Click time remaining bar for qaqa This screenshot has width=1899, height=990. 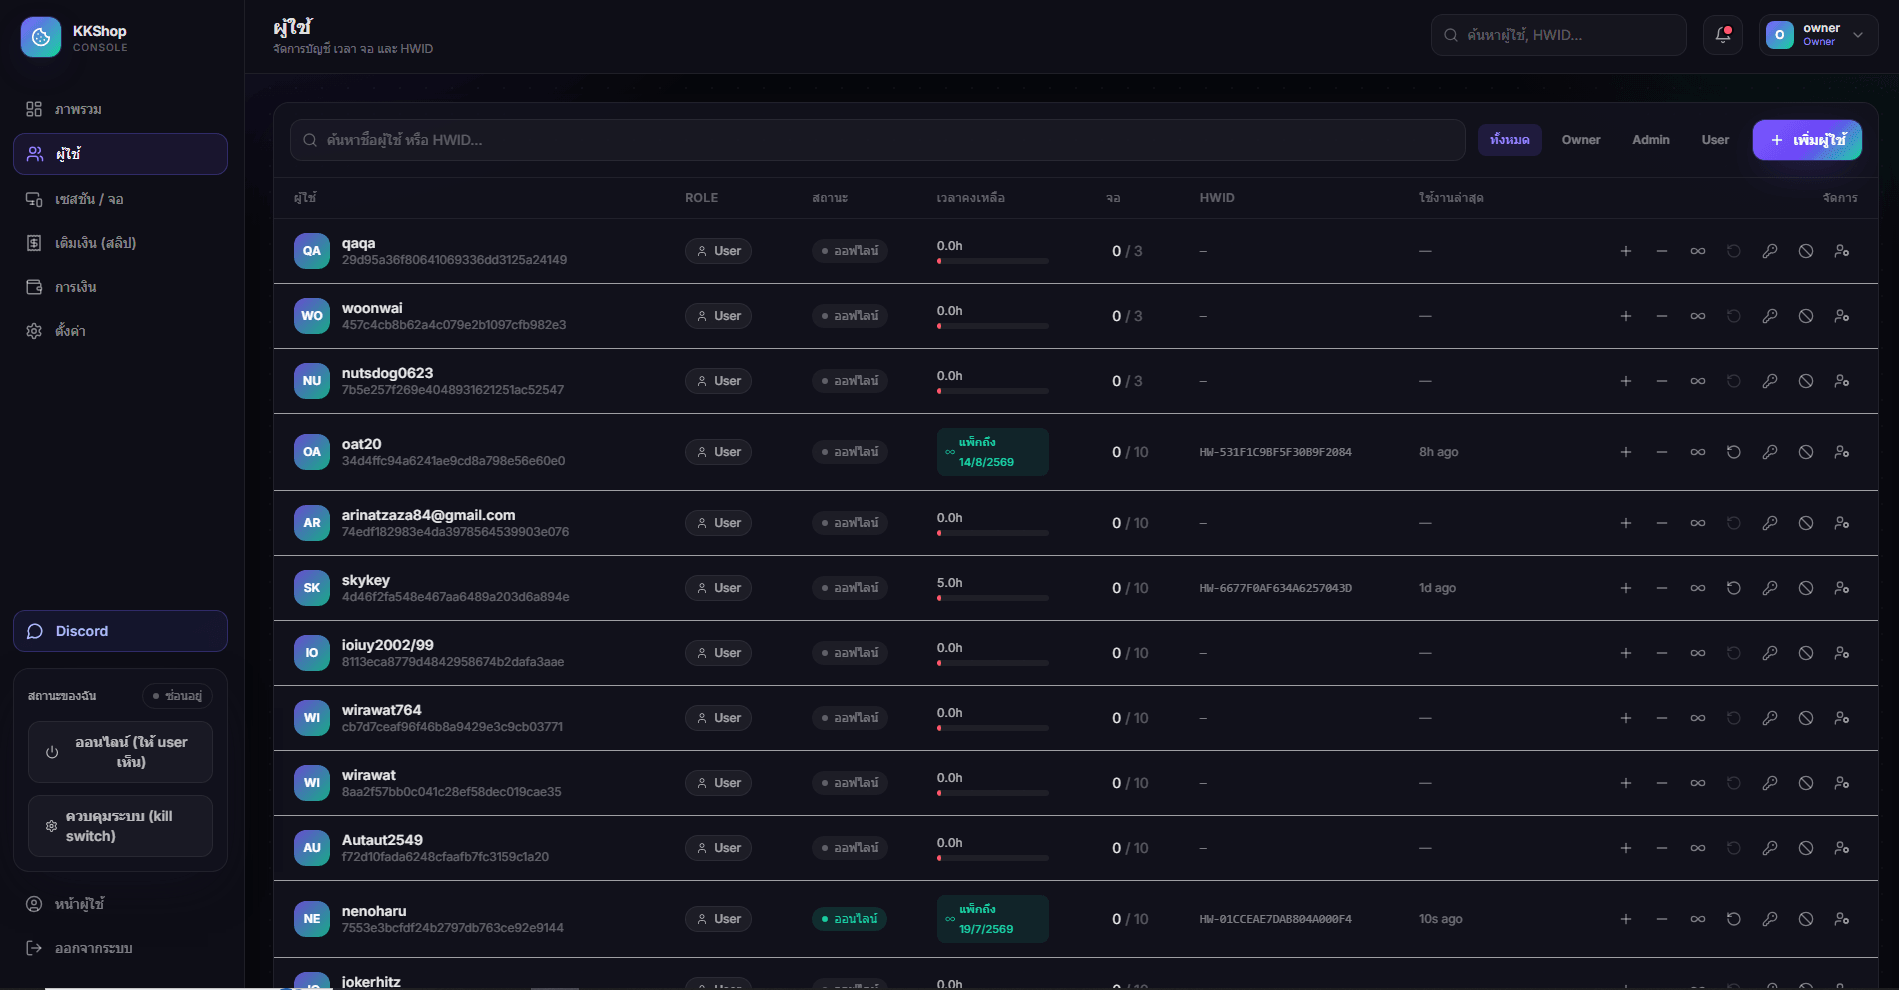(x=993, y=261)
